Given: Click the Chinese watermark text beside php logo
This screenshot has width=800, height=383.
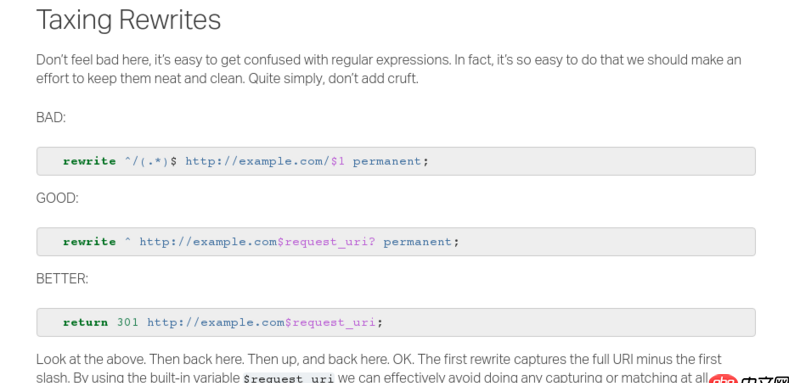Looking at the screenshot, I should [766, 380].
